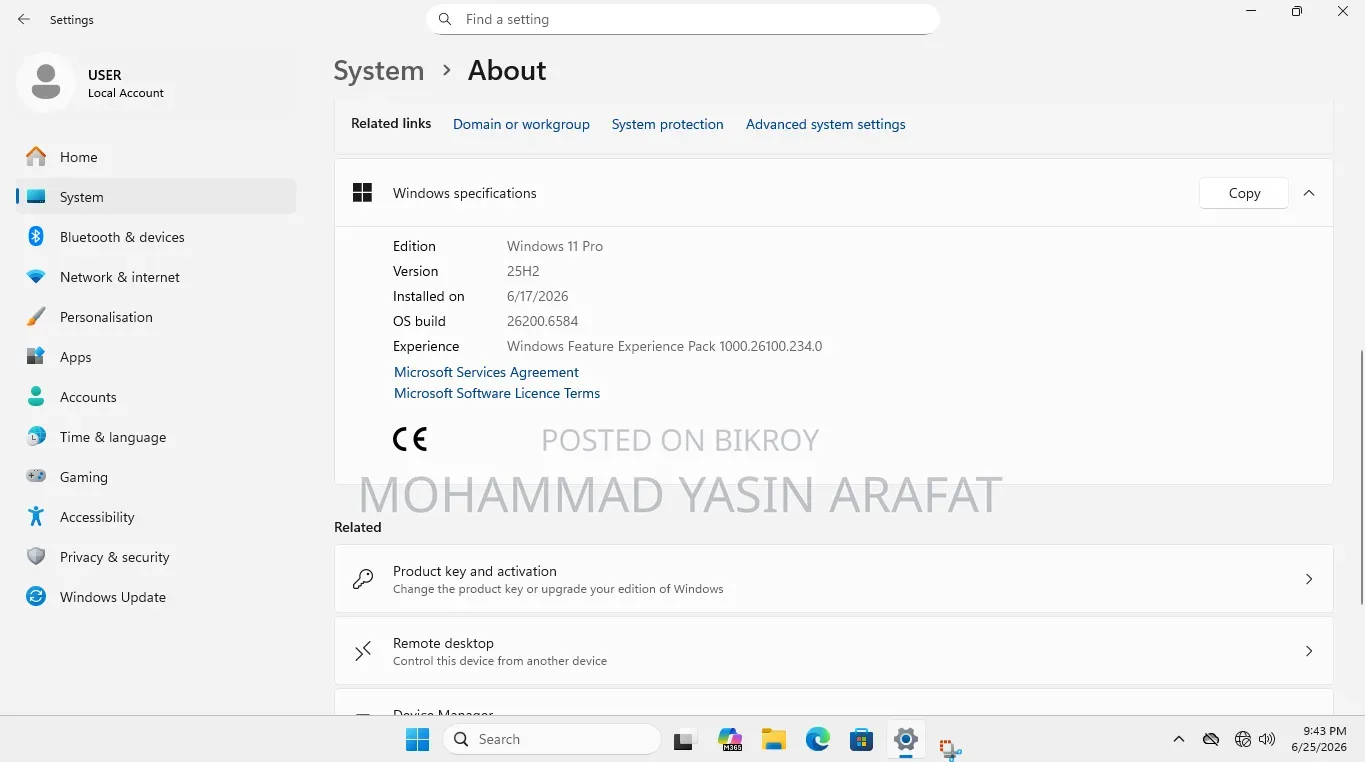Click the Privacy & security shield icon

point(36,557)
